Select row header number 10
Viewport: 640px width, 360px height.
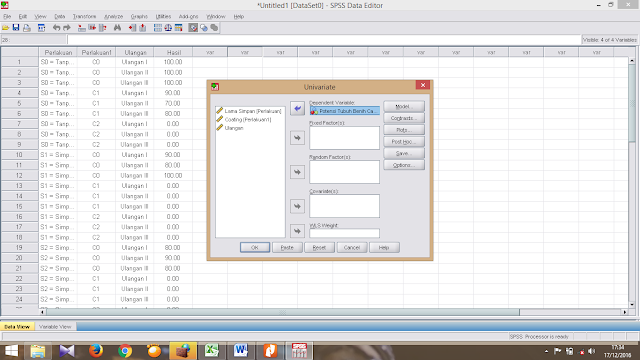(x=19, y=155)
